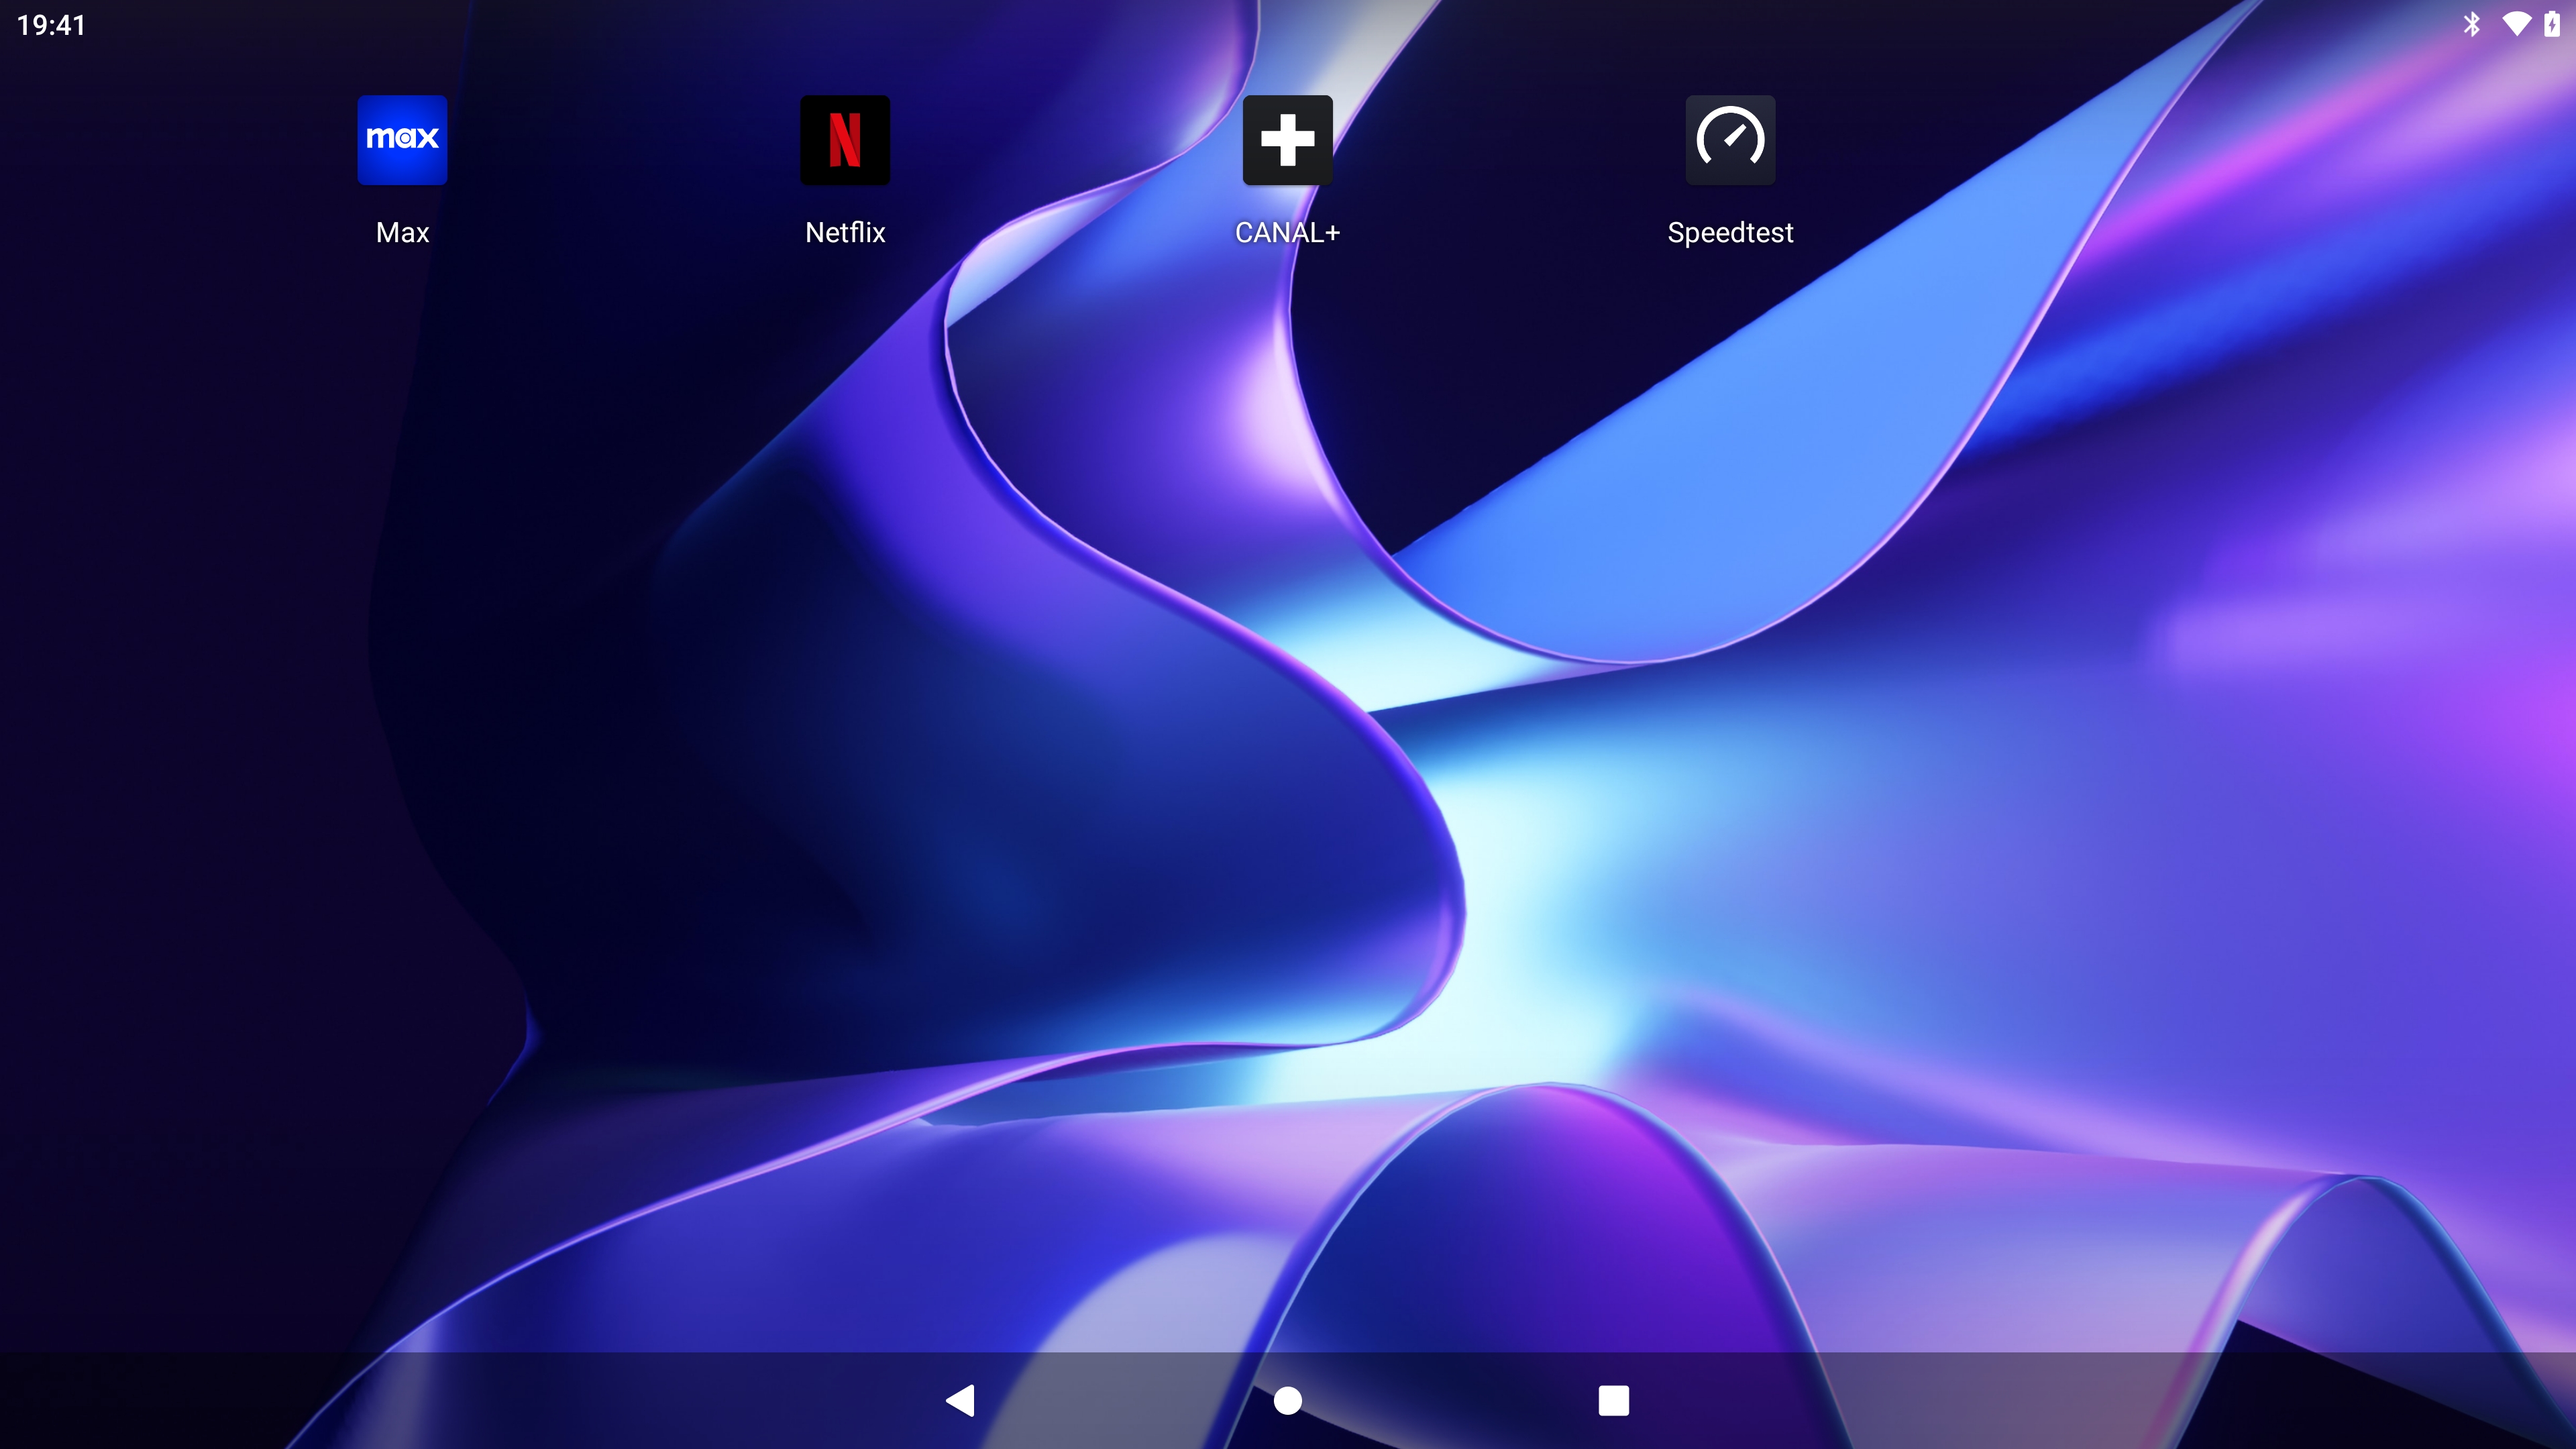Click the "CANAL+" app label

click(1287, 232)
